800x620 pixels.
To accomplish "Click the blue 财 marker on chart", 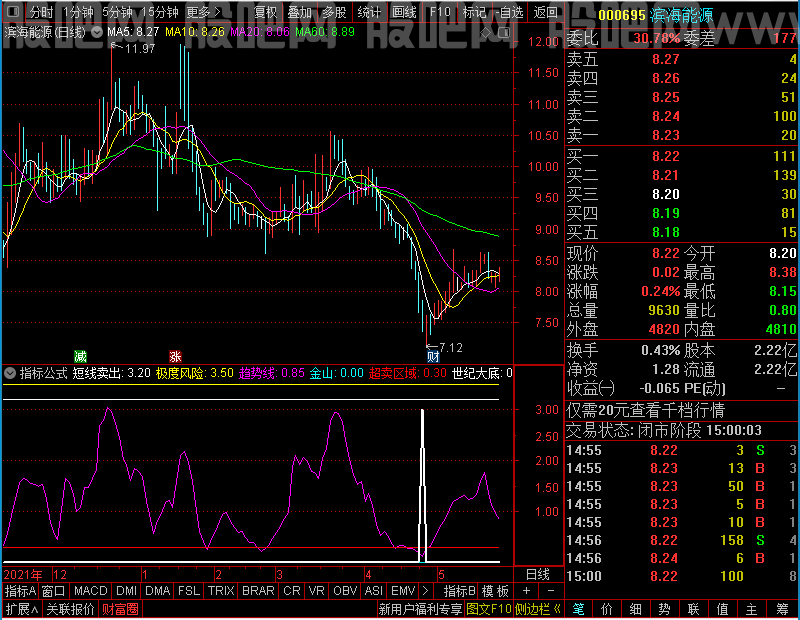I will click(433, 356).
